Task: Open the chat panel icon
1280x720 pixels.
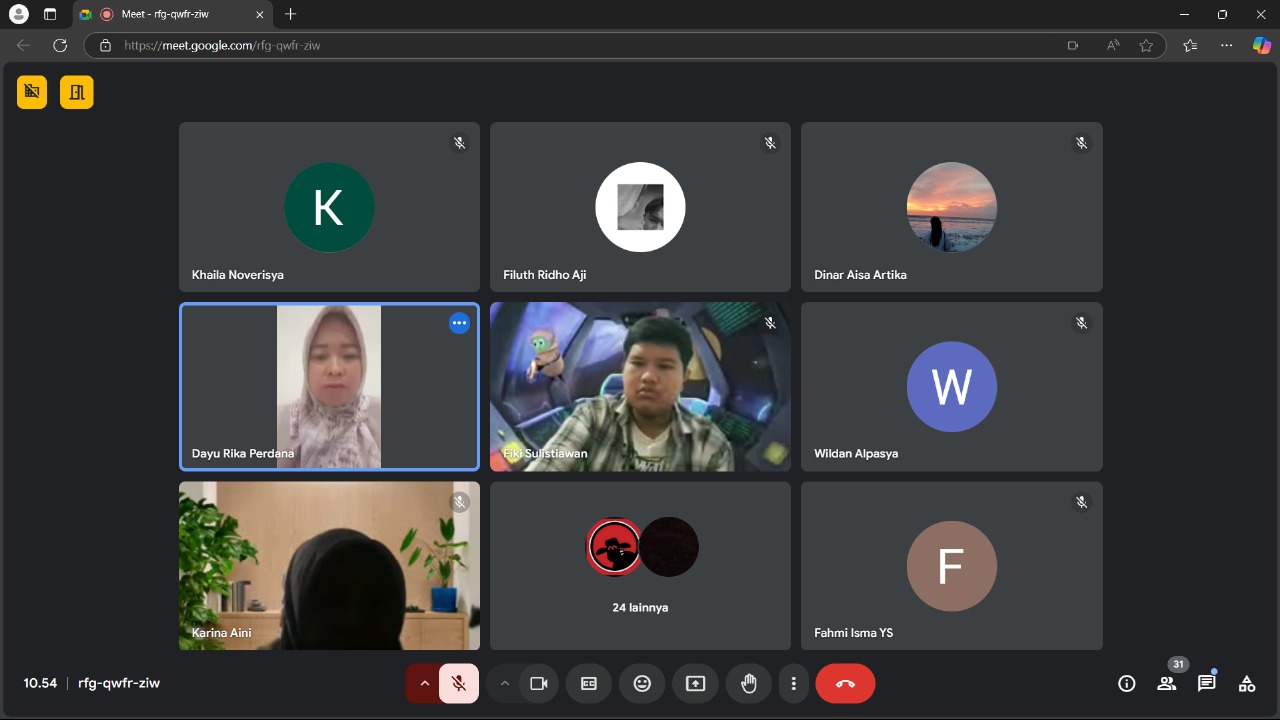Action: (1206, 684)
